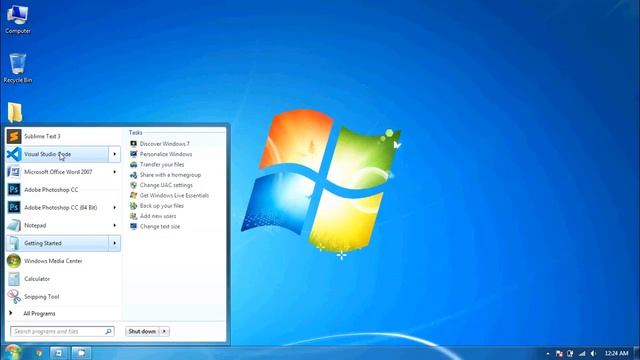This screenshot has width=640, height=360.
Task: Open the Snipping Tool icon
Action: [14, 297]
